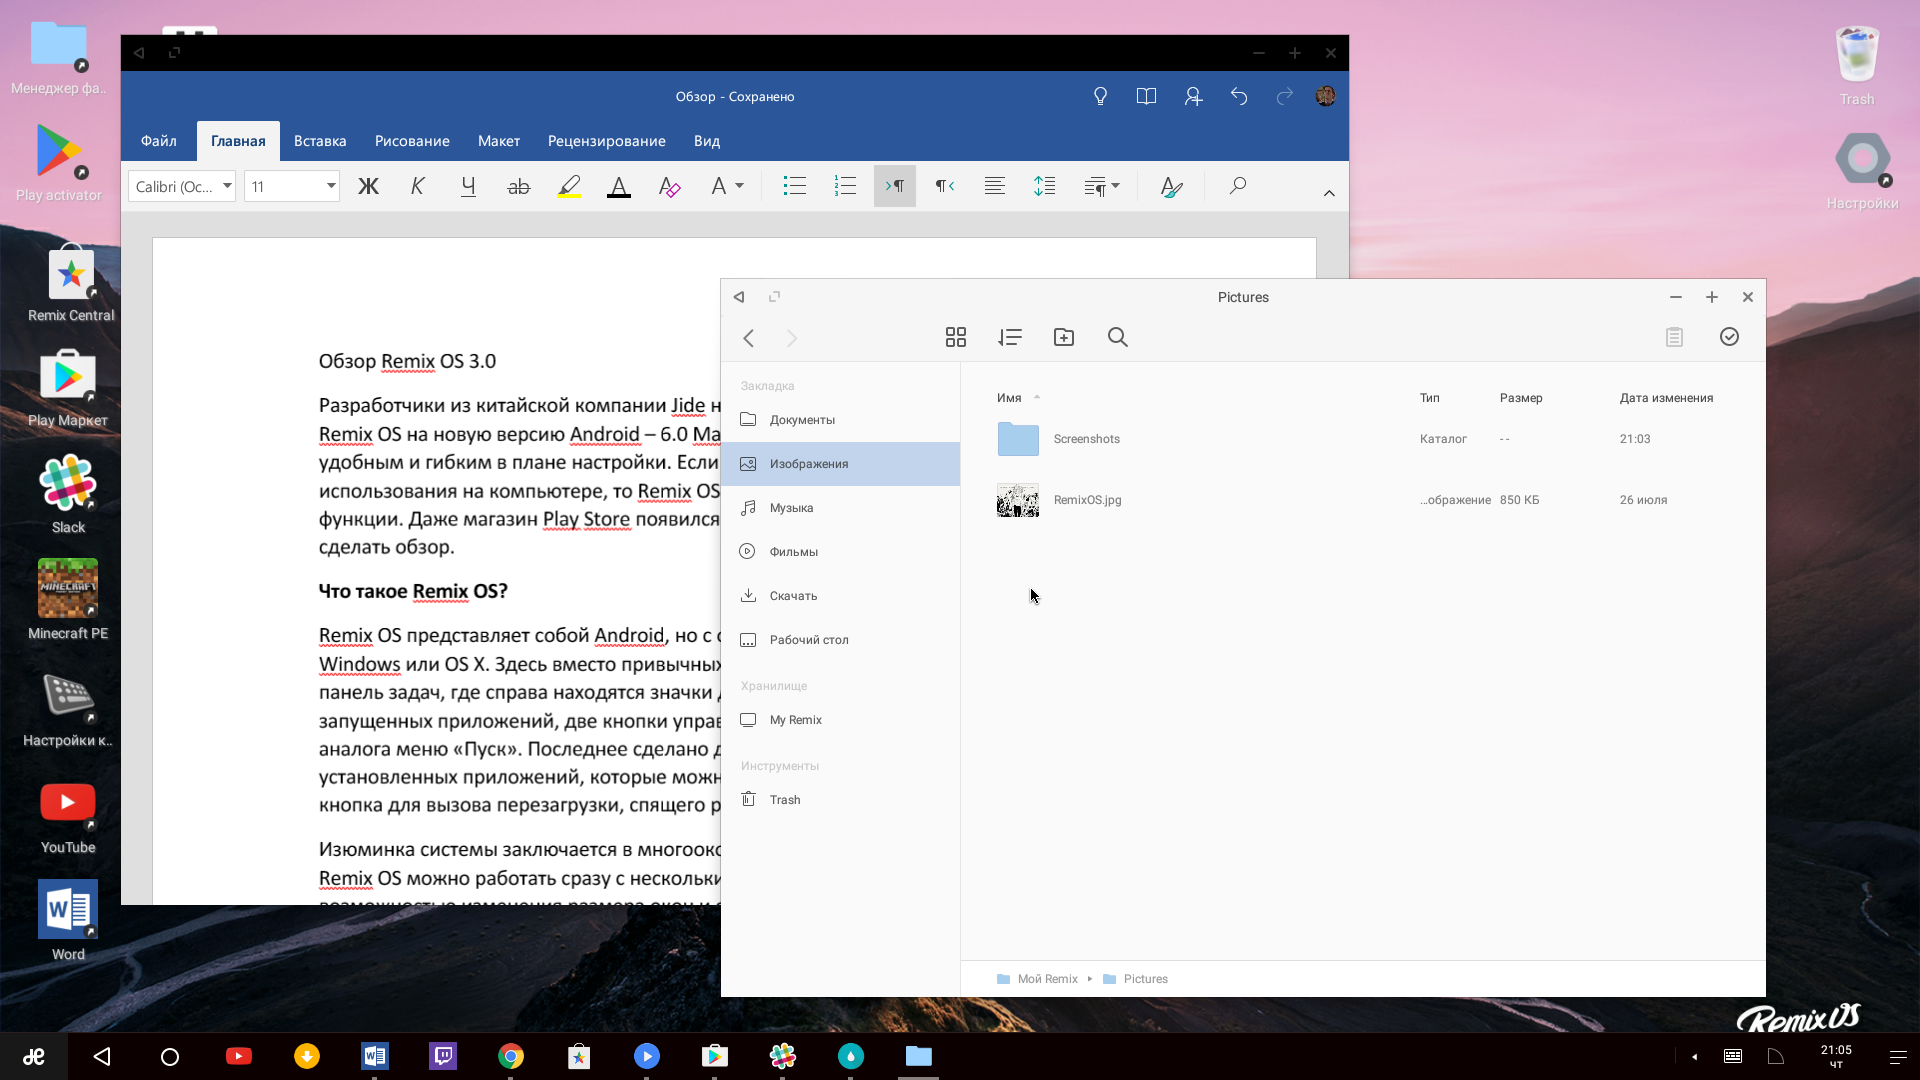
Task: Toggle bold formatting in Word
Action: [368, 186]
